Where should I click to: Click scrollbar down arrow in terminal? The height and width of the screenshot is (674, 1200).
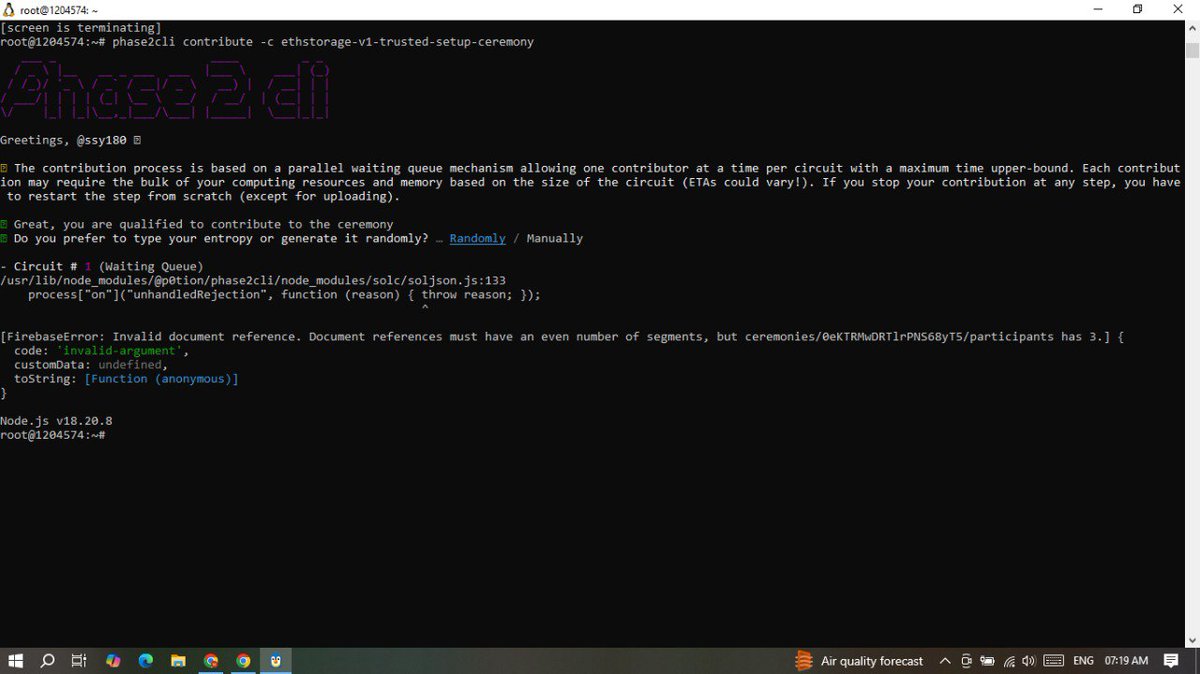click(x=1192, y=640)
